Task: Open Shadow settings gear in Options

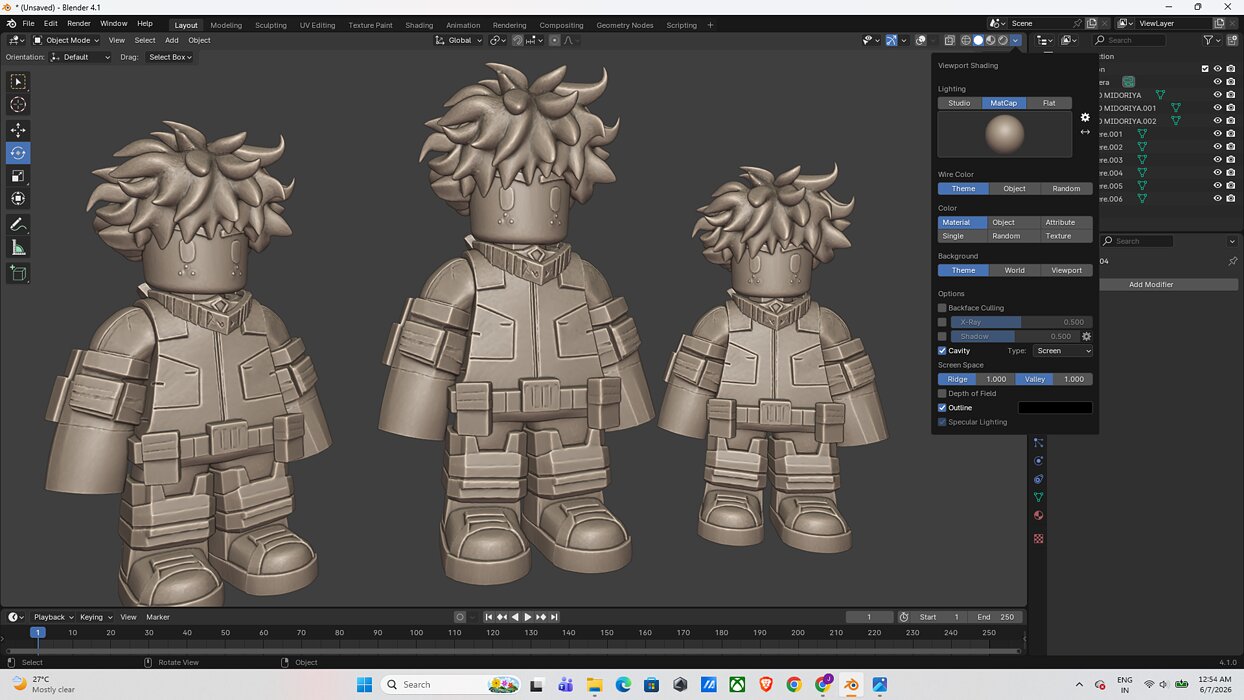Action: pyautogui.click(x=1087, y=337)
